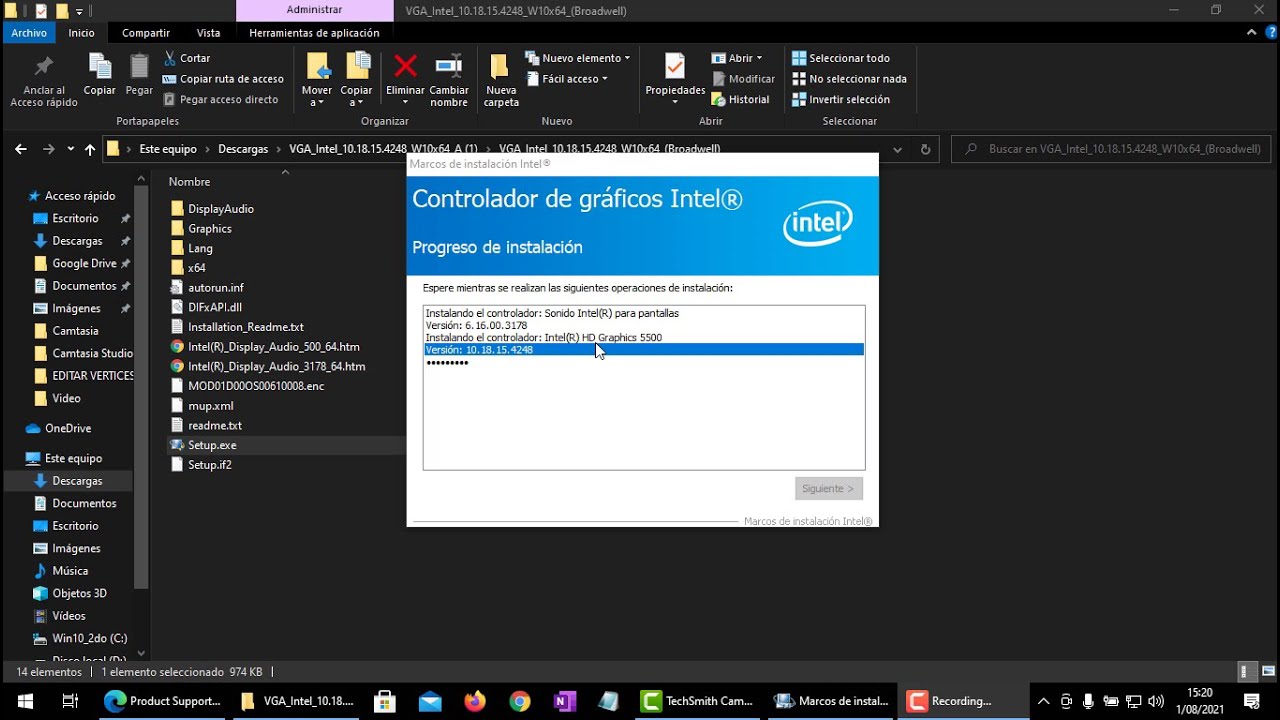
Task: Switch to the Inicio tab
Action: [82, 33]
